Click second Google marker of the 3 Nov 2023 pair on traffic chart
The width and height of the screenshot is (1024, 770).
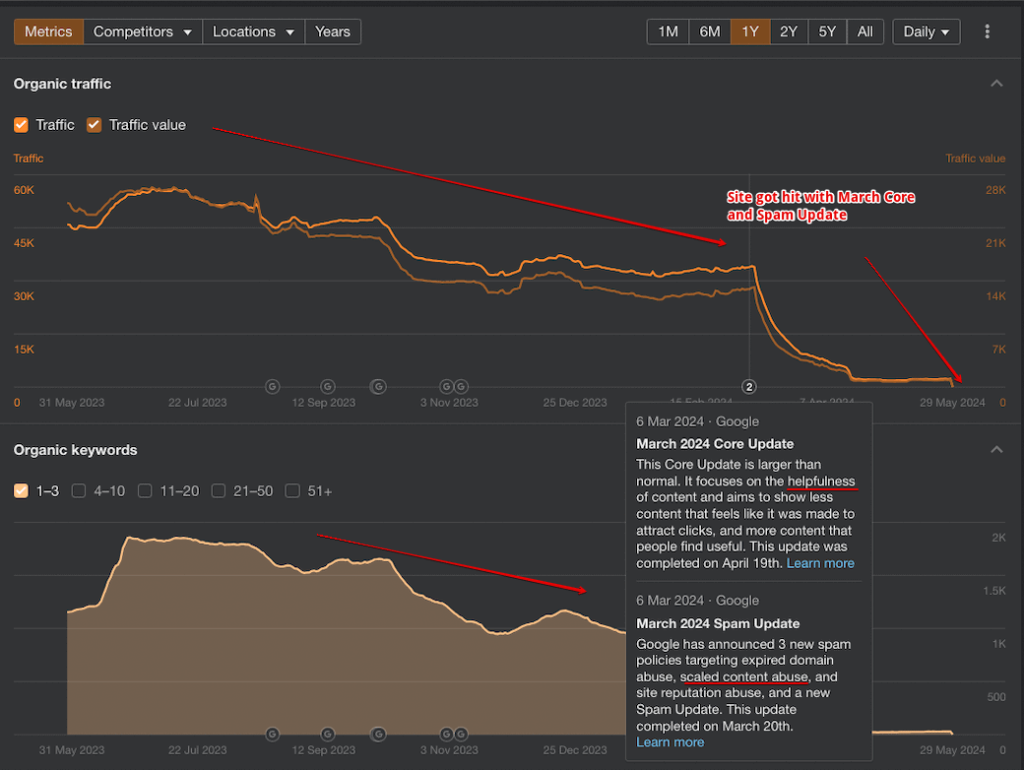pos(461,387)
